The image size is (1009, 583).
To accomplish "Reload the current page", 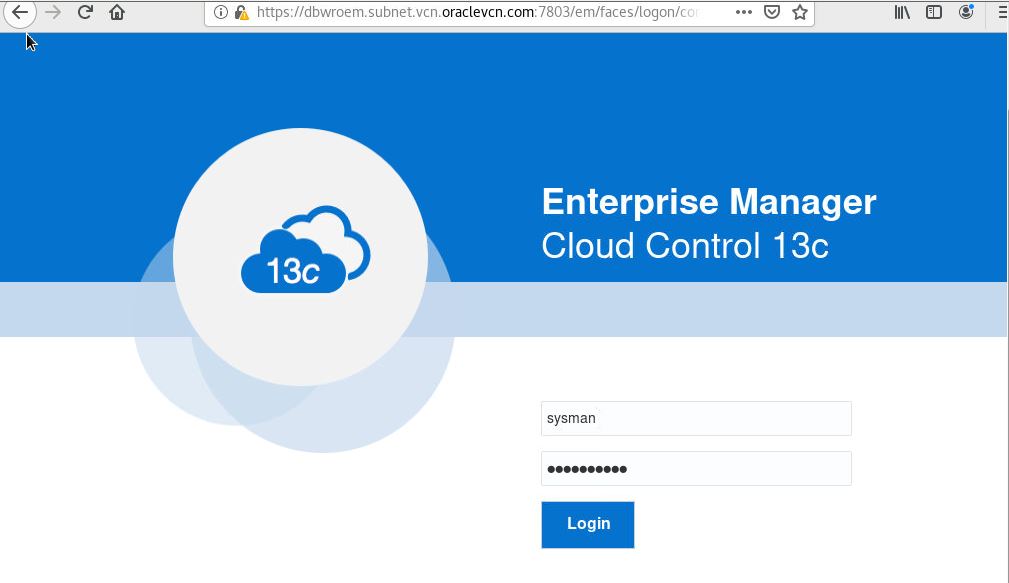I will pyautogui.click(x=85, y=14).
